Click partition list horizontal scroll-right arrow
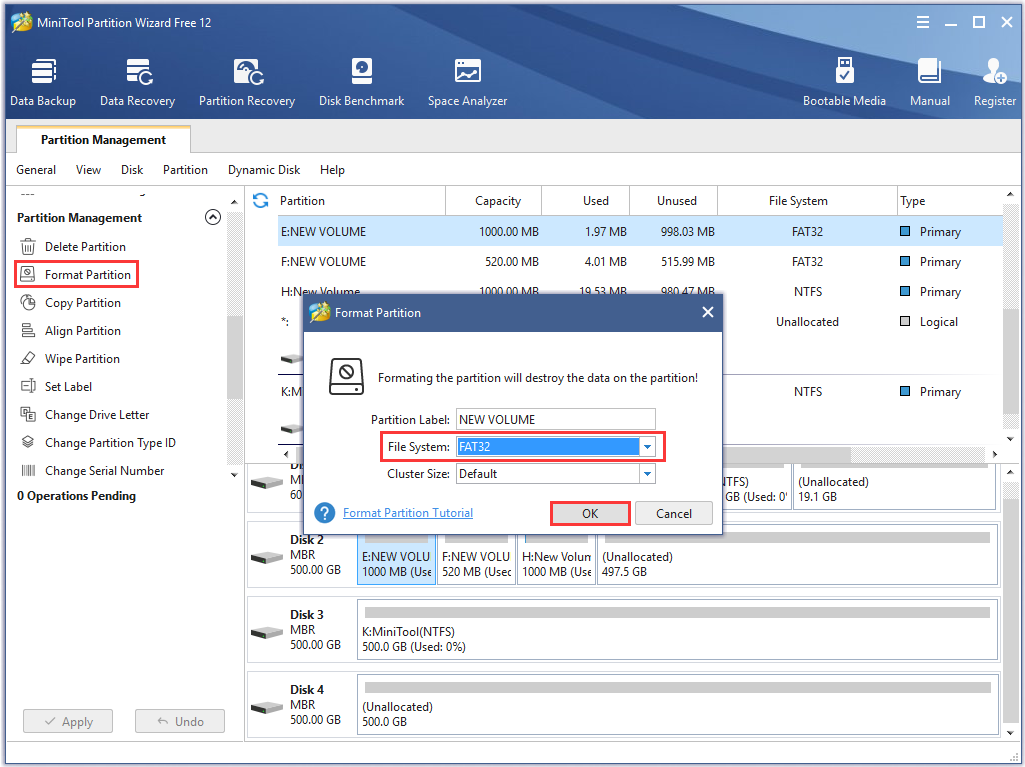 coord(995,454)
